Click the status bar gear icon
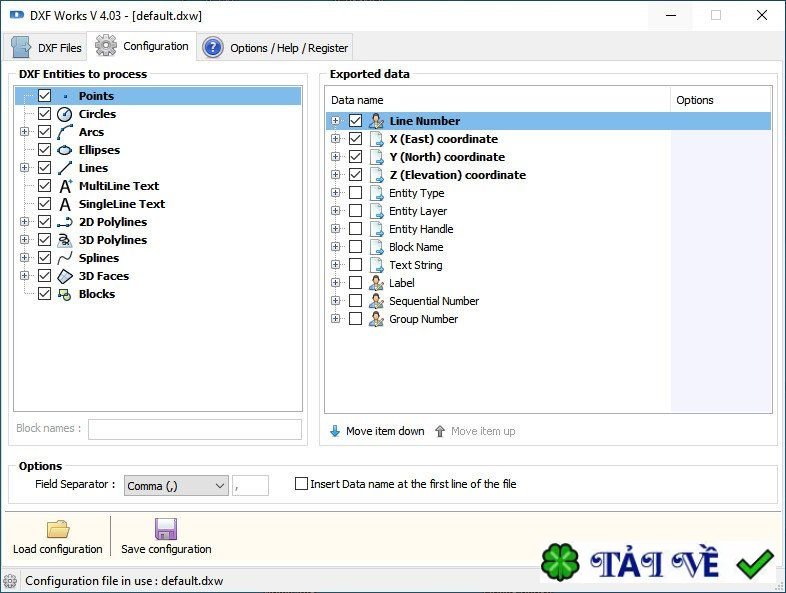Screen dimensions: 786x593 [x=10, y=581]
